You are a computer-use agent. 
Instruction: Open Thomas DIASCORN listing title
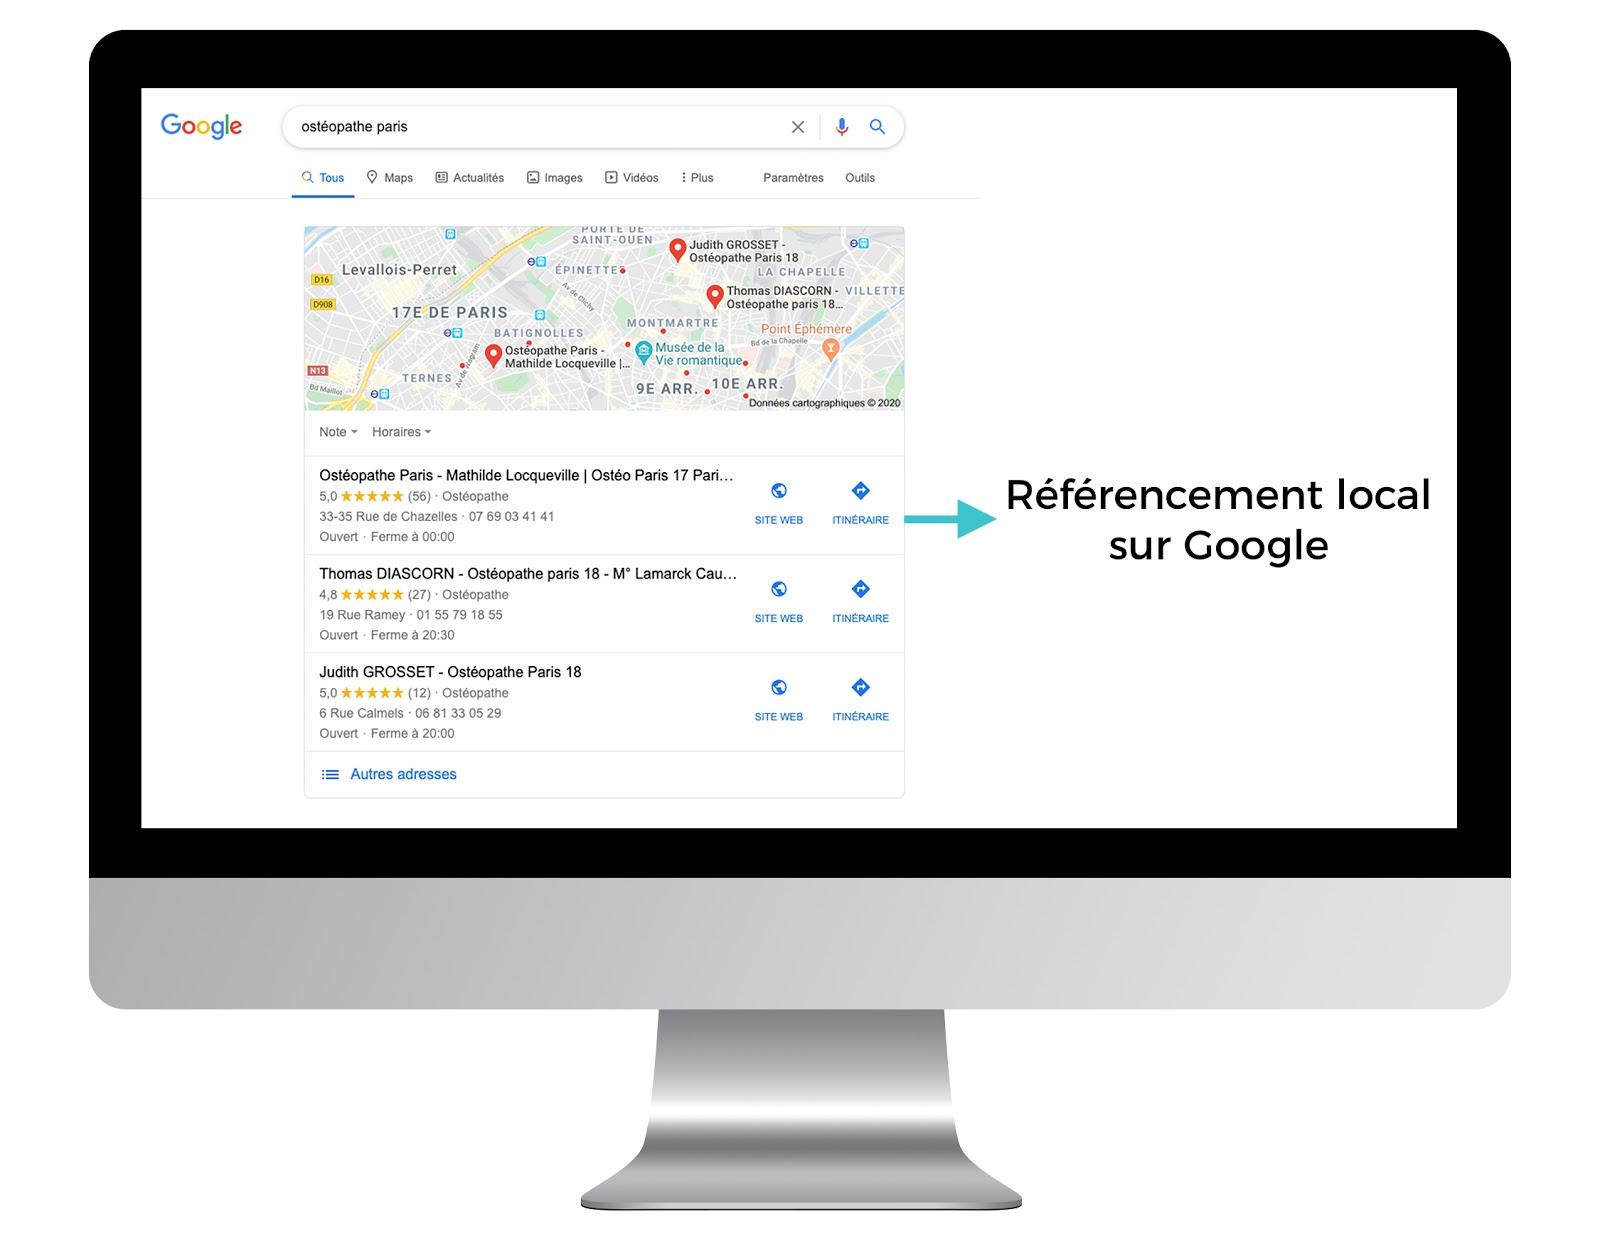(528, 573)
